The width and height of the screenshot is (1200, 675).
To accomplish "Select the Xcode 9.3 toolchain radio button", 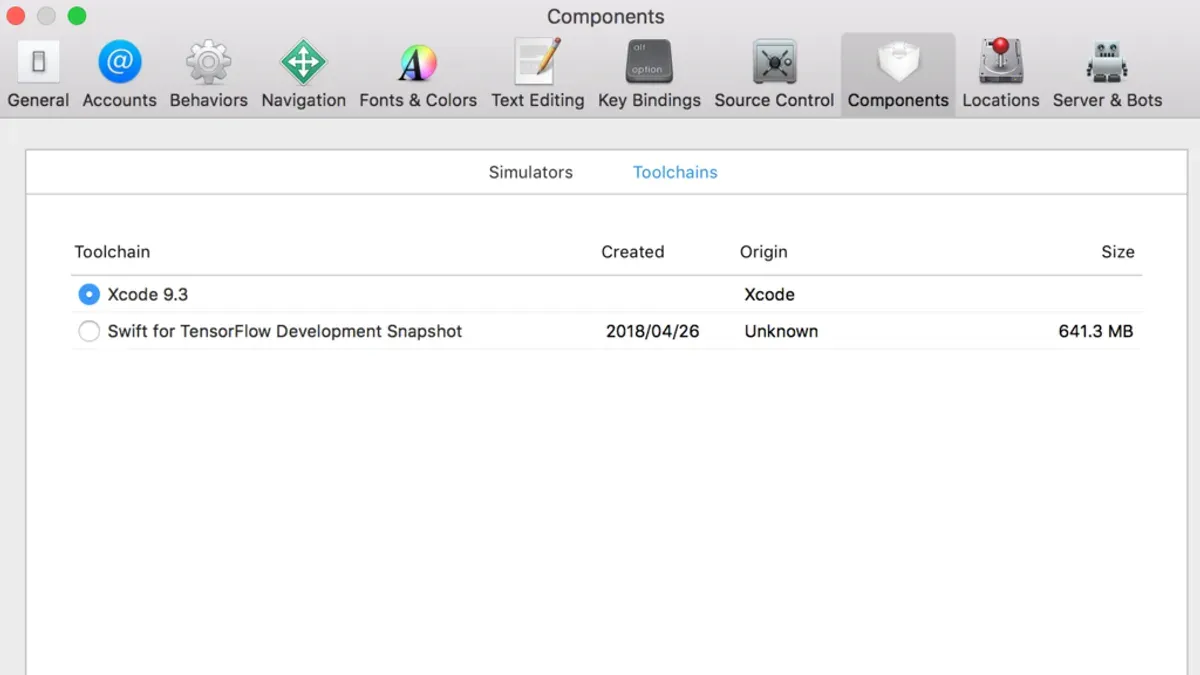I will 89,295.
